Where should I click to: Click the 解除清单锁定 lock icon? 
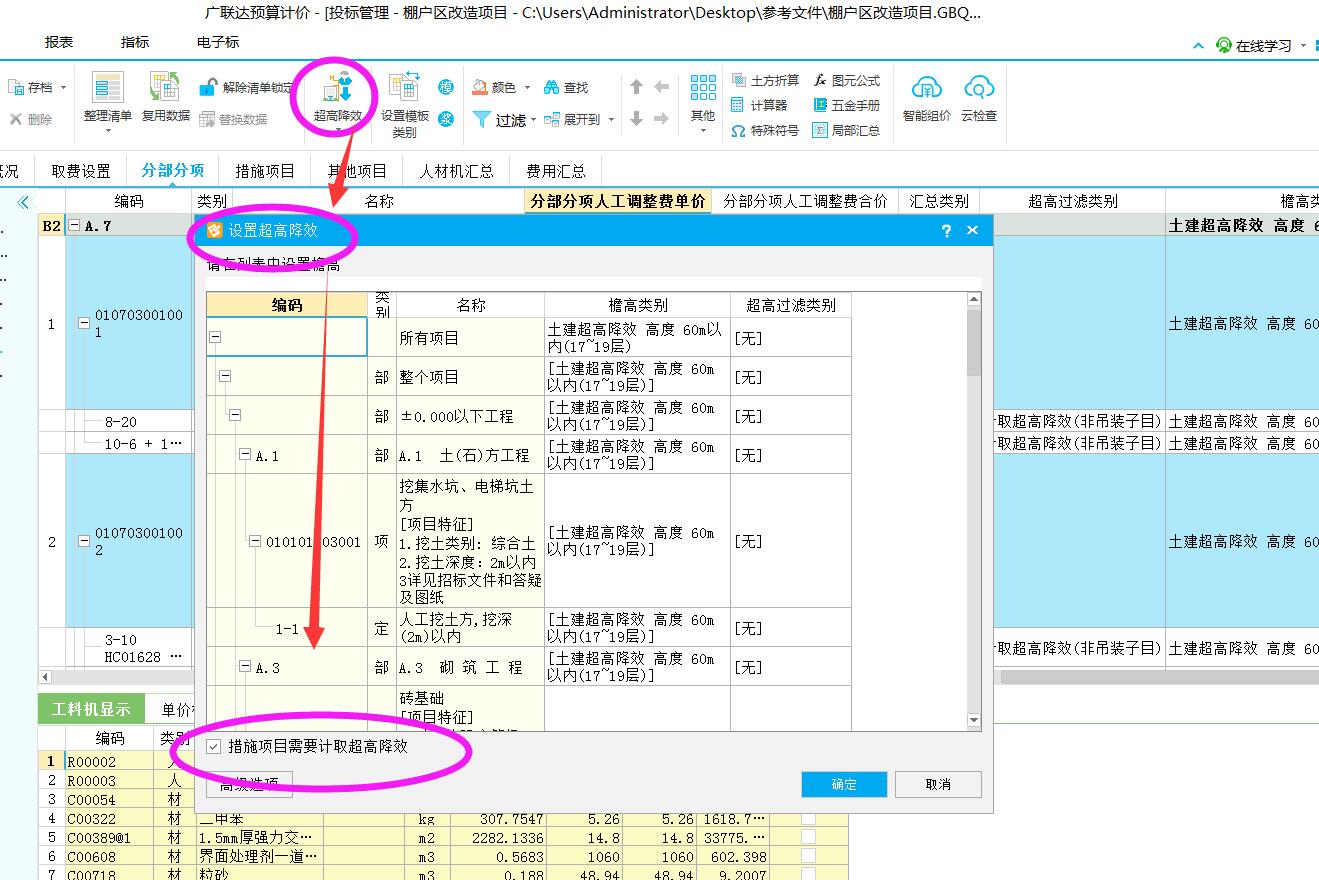(207, 88)
